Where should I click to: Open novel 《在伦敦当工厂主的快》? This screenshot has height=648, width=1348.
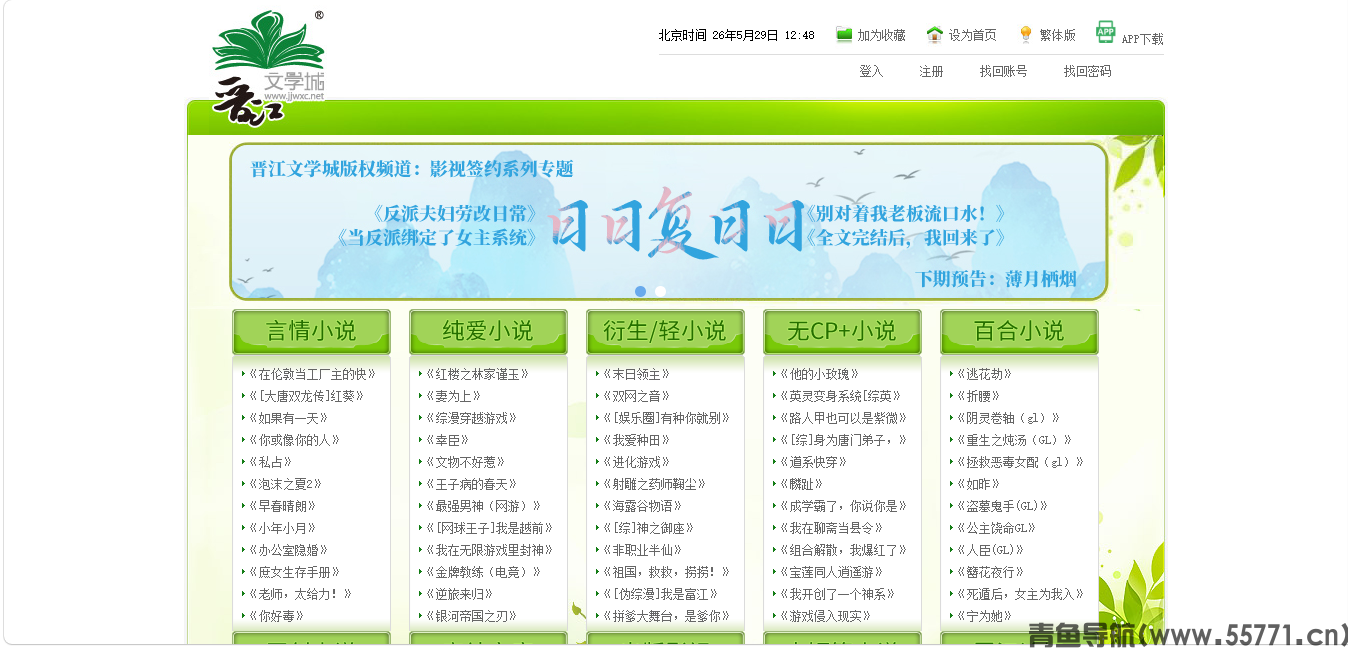(313, 374)
